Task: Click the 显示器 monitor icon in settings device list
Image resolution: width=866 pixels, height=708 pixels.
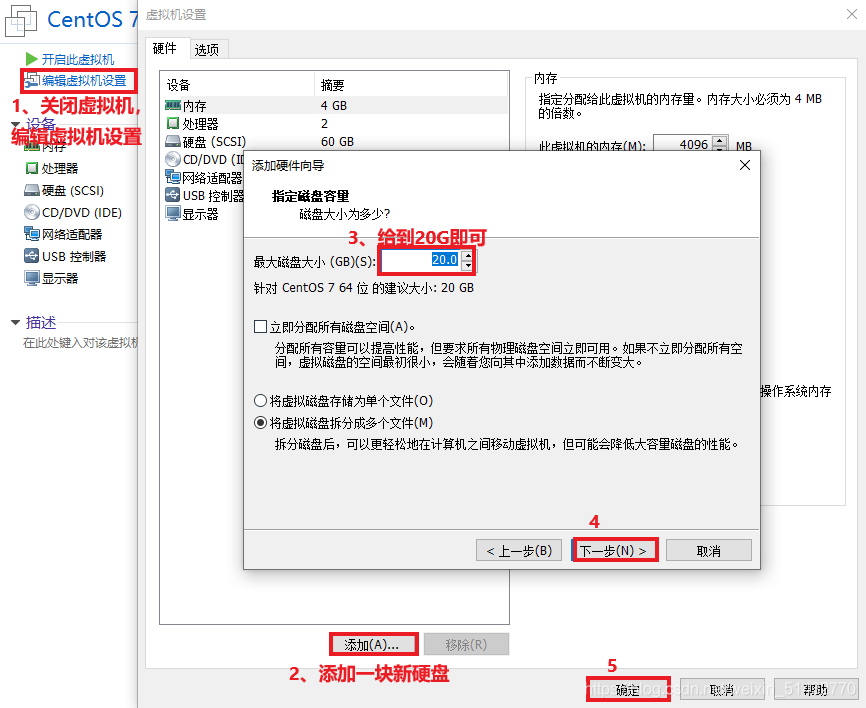Action: click(x=173, y=214)
